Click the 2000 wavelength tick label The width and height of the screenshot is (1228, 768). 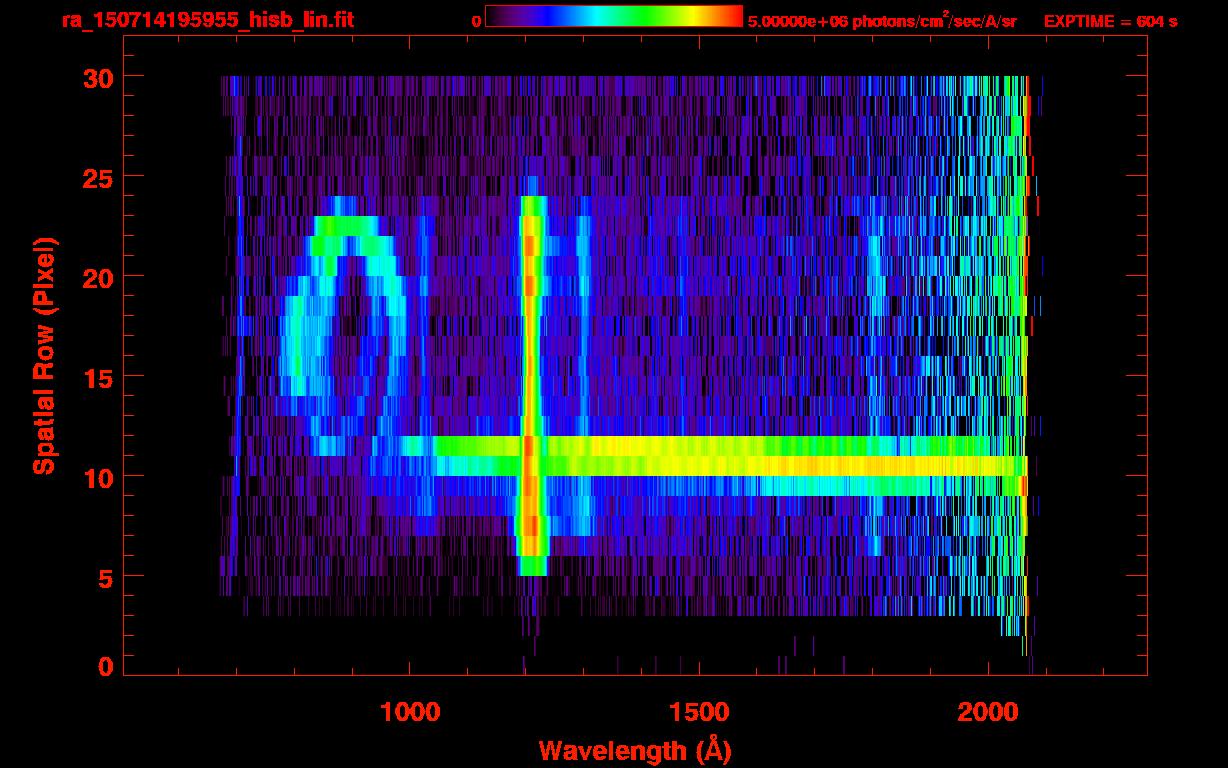(x=988, y=712)
